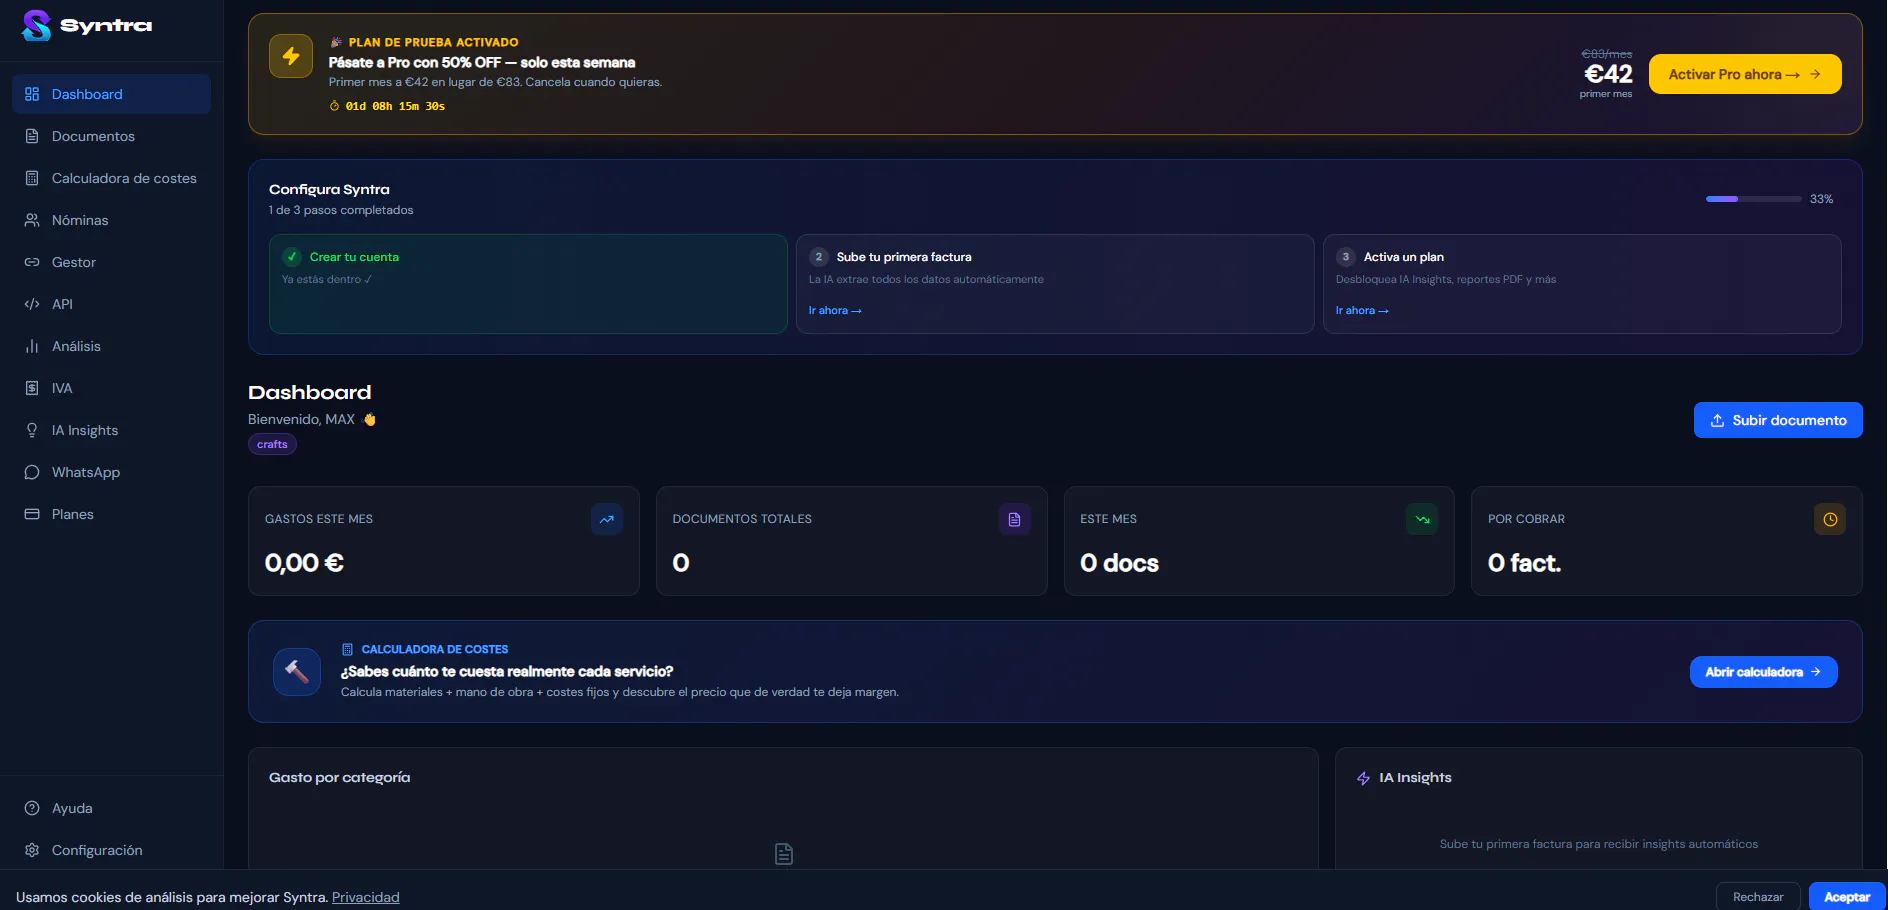This screenshot has width=1888, height=910.
Task: Click the crafts tag badge
Action: point(272,444)
